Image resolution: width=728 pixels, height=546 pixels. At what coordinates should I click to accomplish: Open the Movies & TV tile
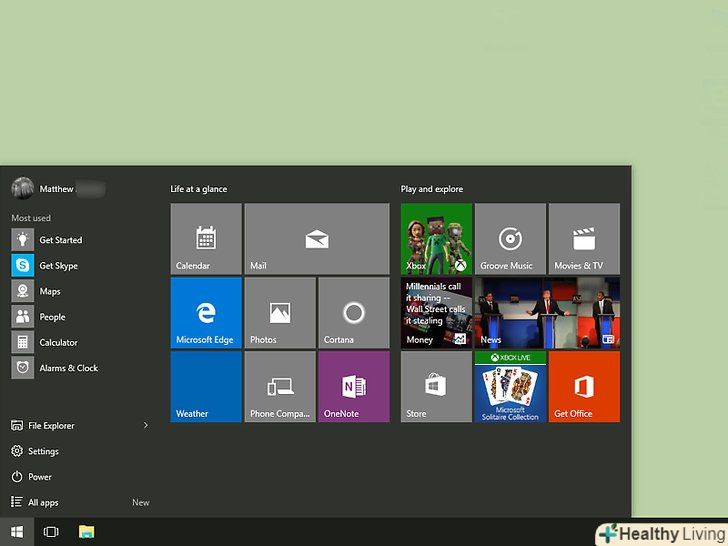point(584,239)
